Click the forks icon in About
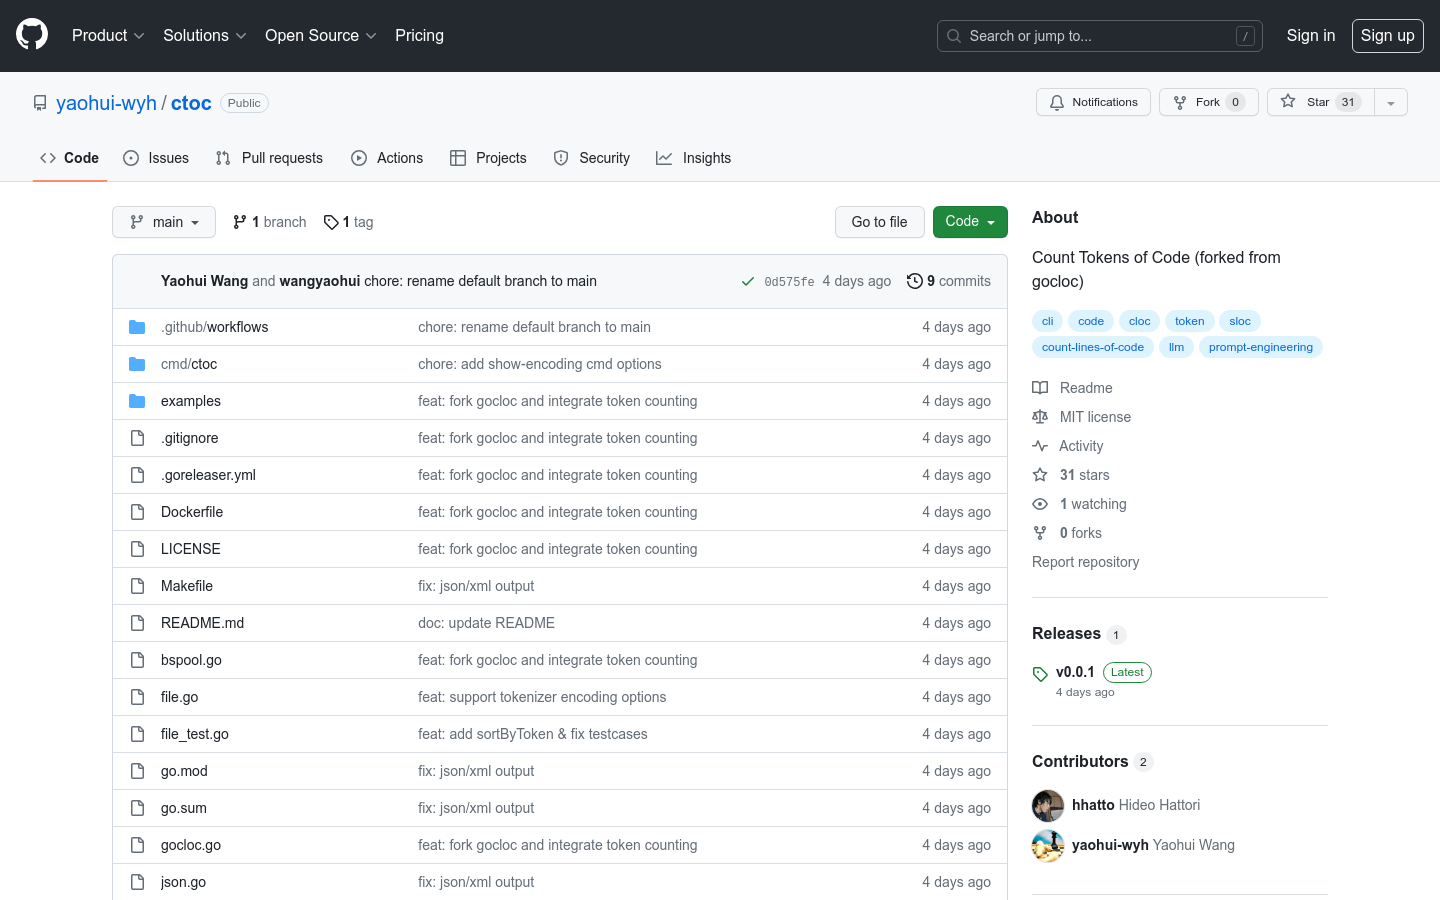The width and height of the screenshot is (1440, 900). (x=1040, y=533)
